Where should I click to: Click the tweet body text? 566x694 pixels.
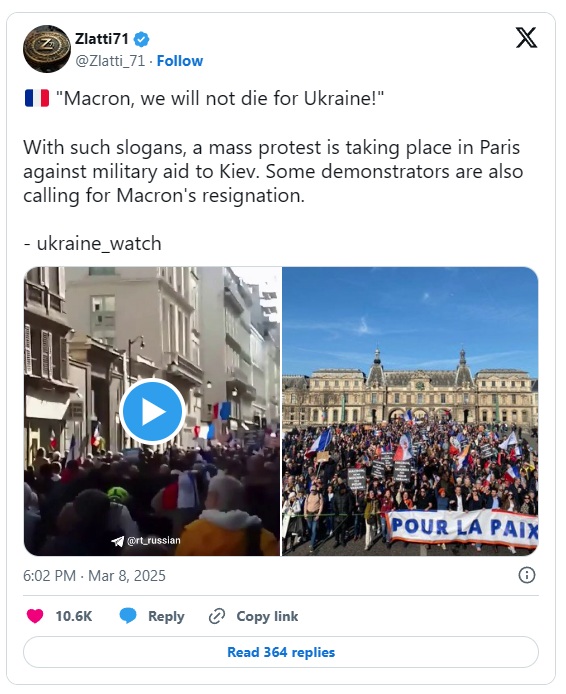pos(273,171)
